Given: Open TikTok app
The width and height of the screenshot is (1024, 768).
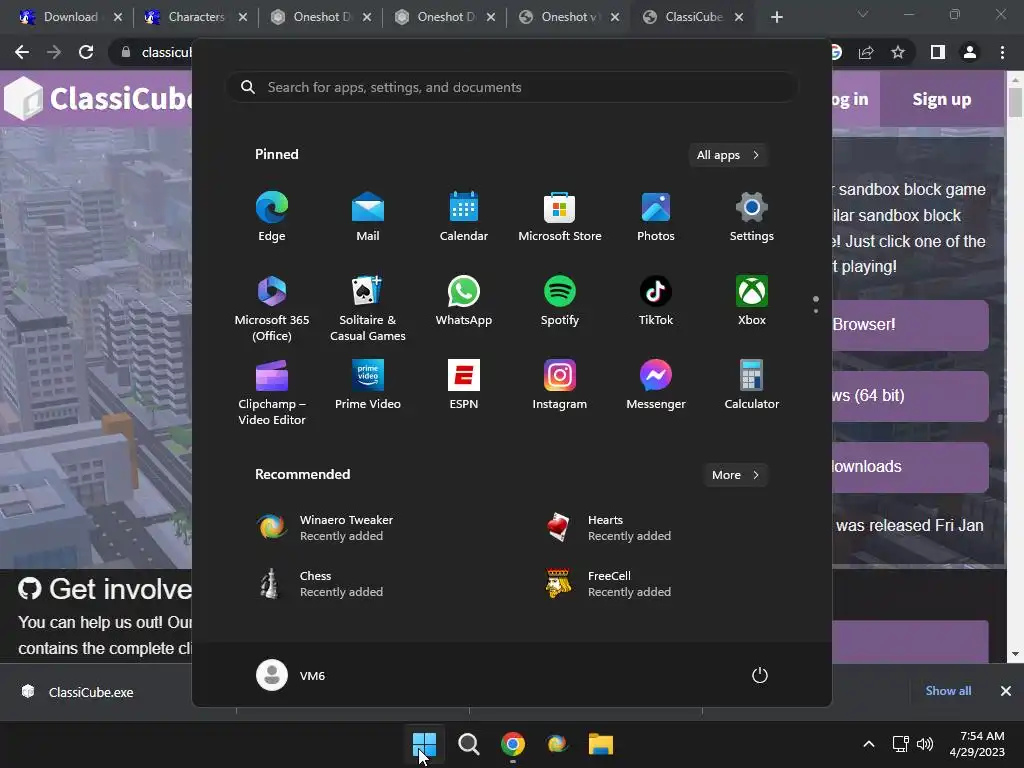Looking at the screenshot, I should [x=656, y=302].
